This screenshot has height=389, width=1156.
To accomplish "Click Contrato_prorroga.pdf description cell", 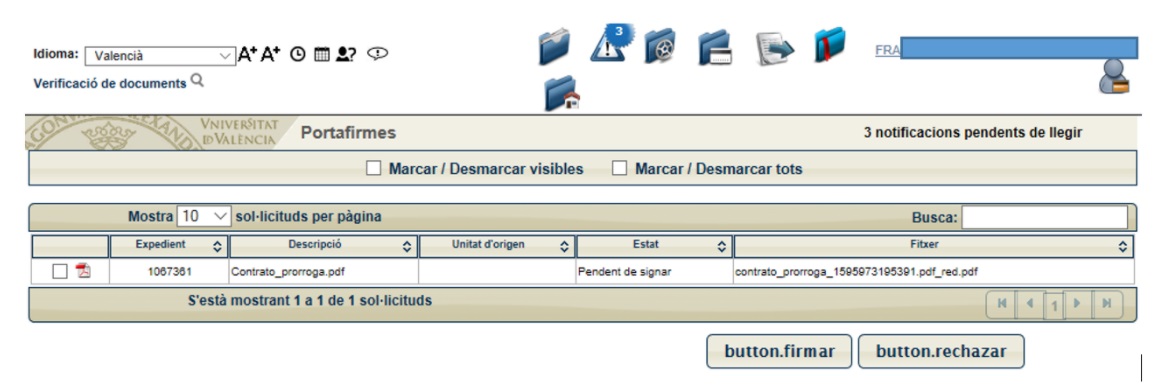I will coord(324,271).
